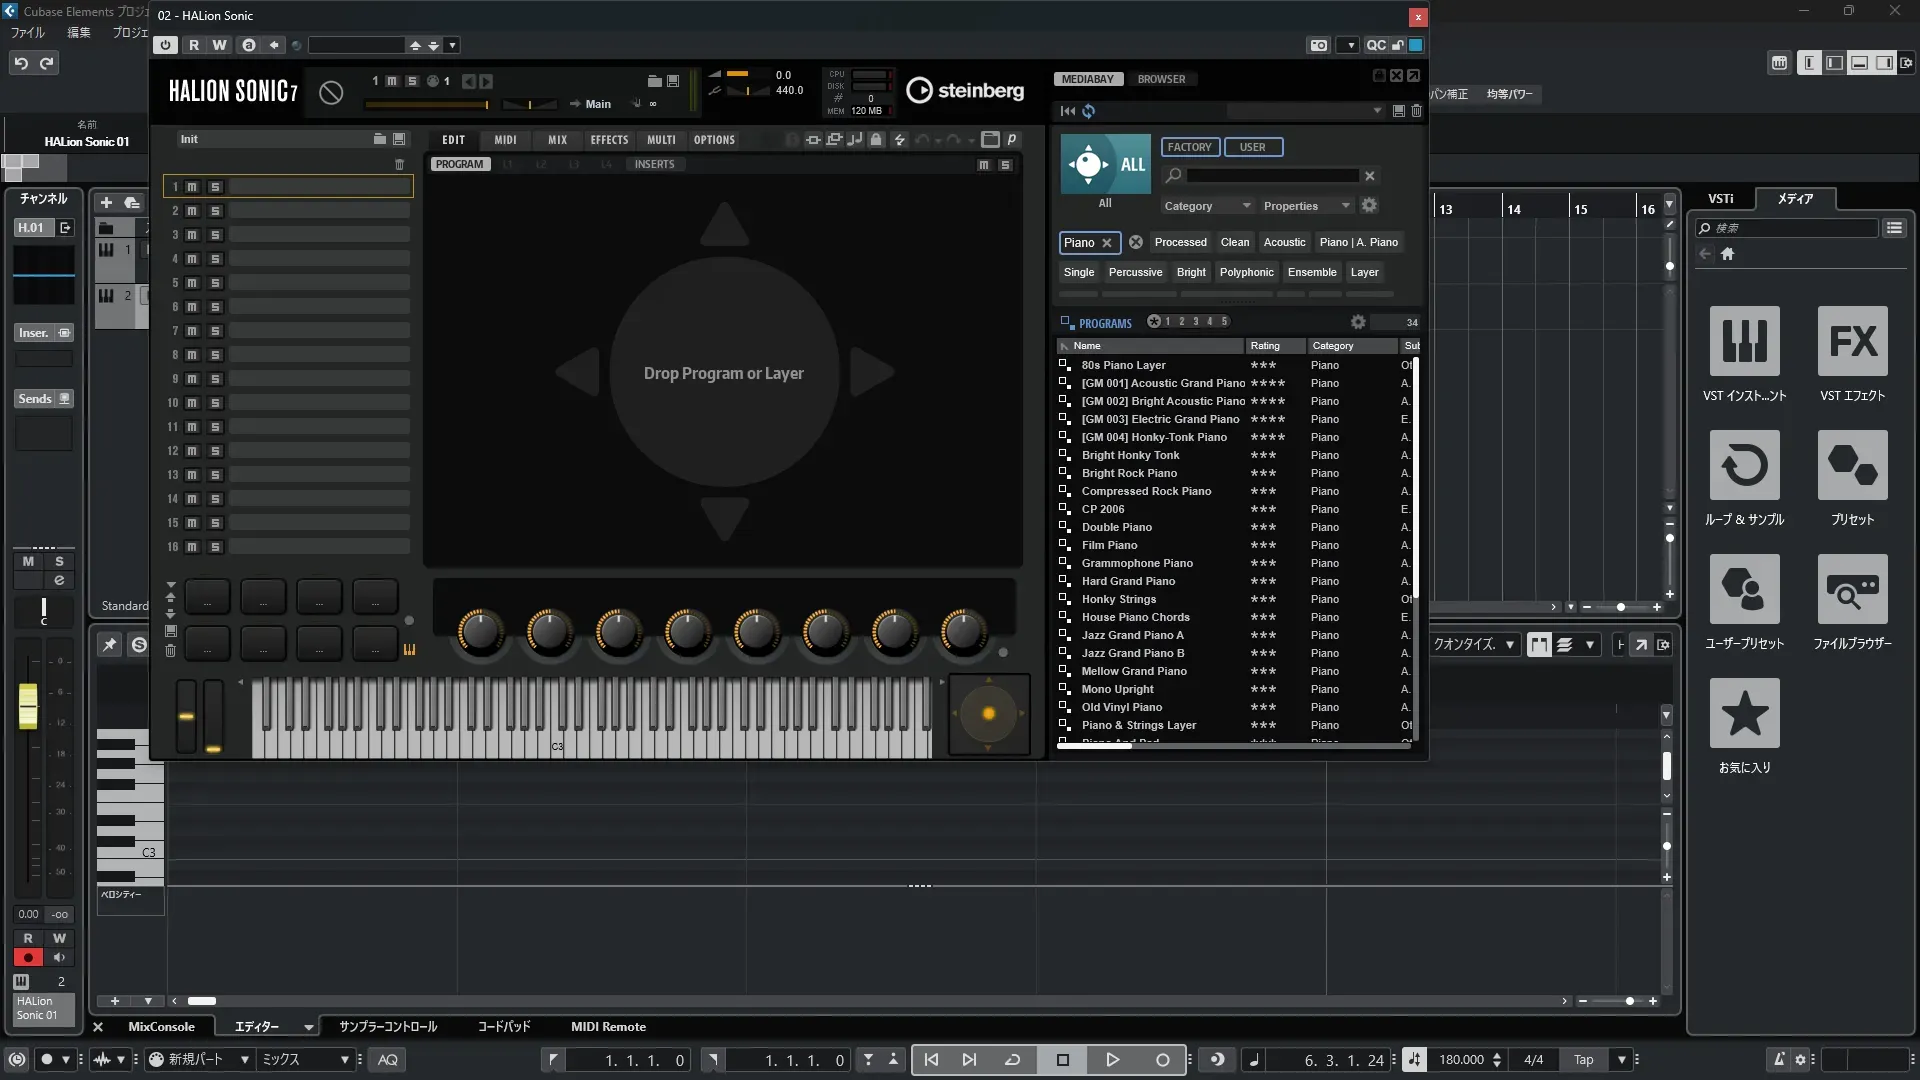Click the MediaBay ALL instrument icon

click(1105, 164)
